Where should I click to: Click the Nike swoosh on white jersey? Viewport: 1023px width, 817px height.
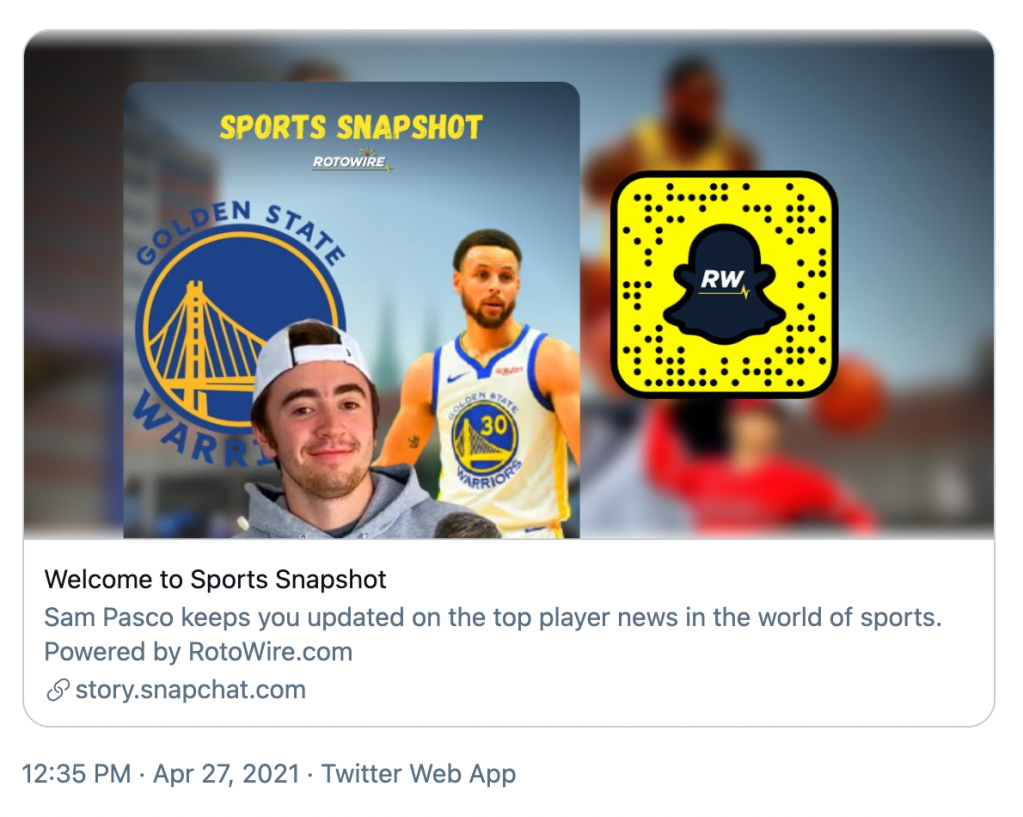click(458, 377)
